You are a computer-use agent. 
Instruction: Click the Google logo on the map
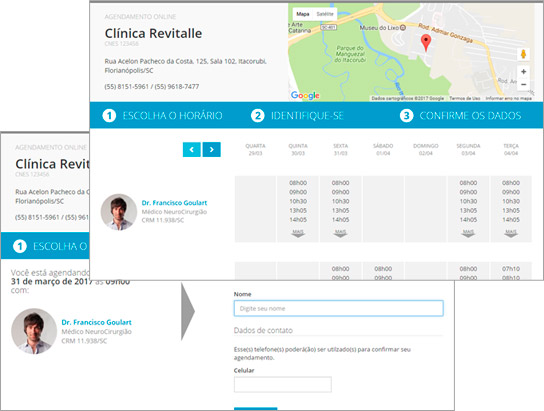coord(305,95)
